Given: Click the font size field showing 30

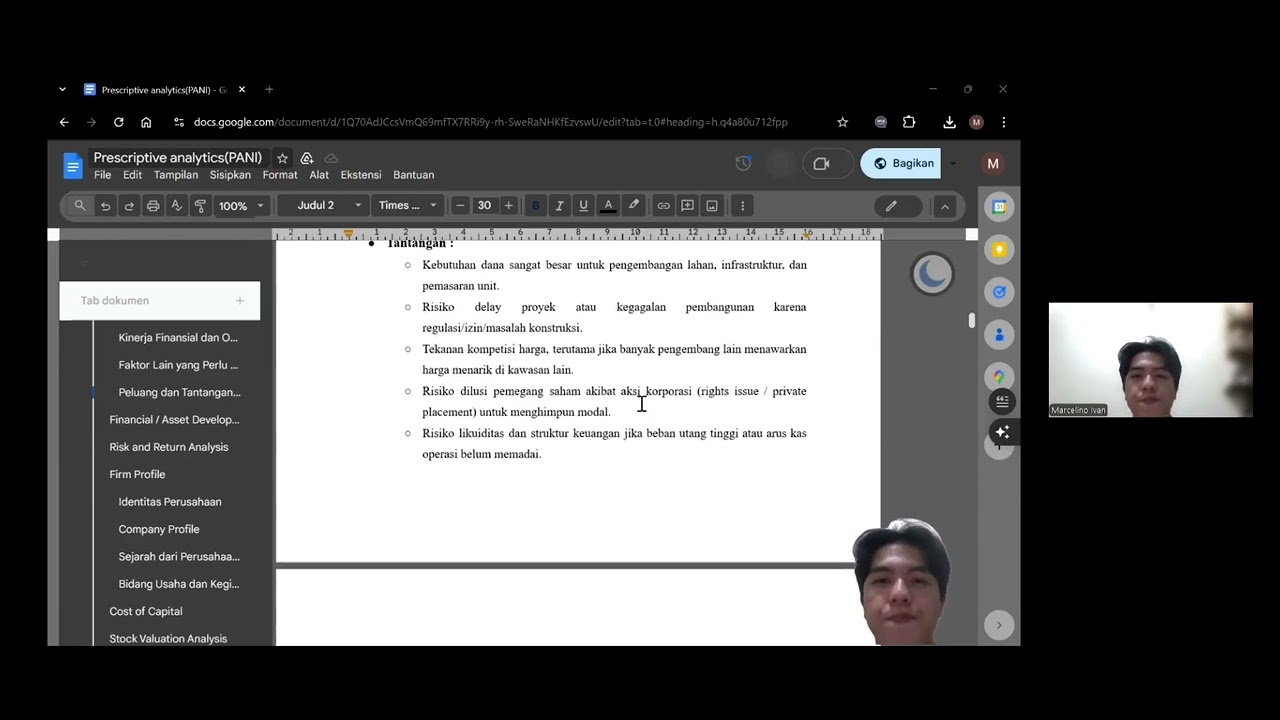Looking at the screenshot, I should [x=484, y=206].
